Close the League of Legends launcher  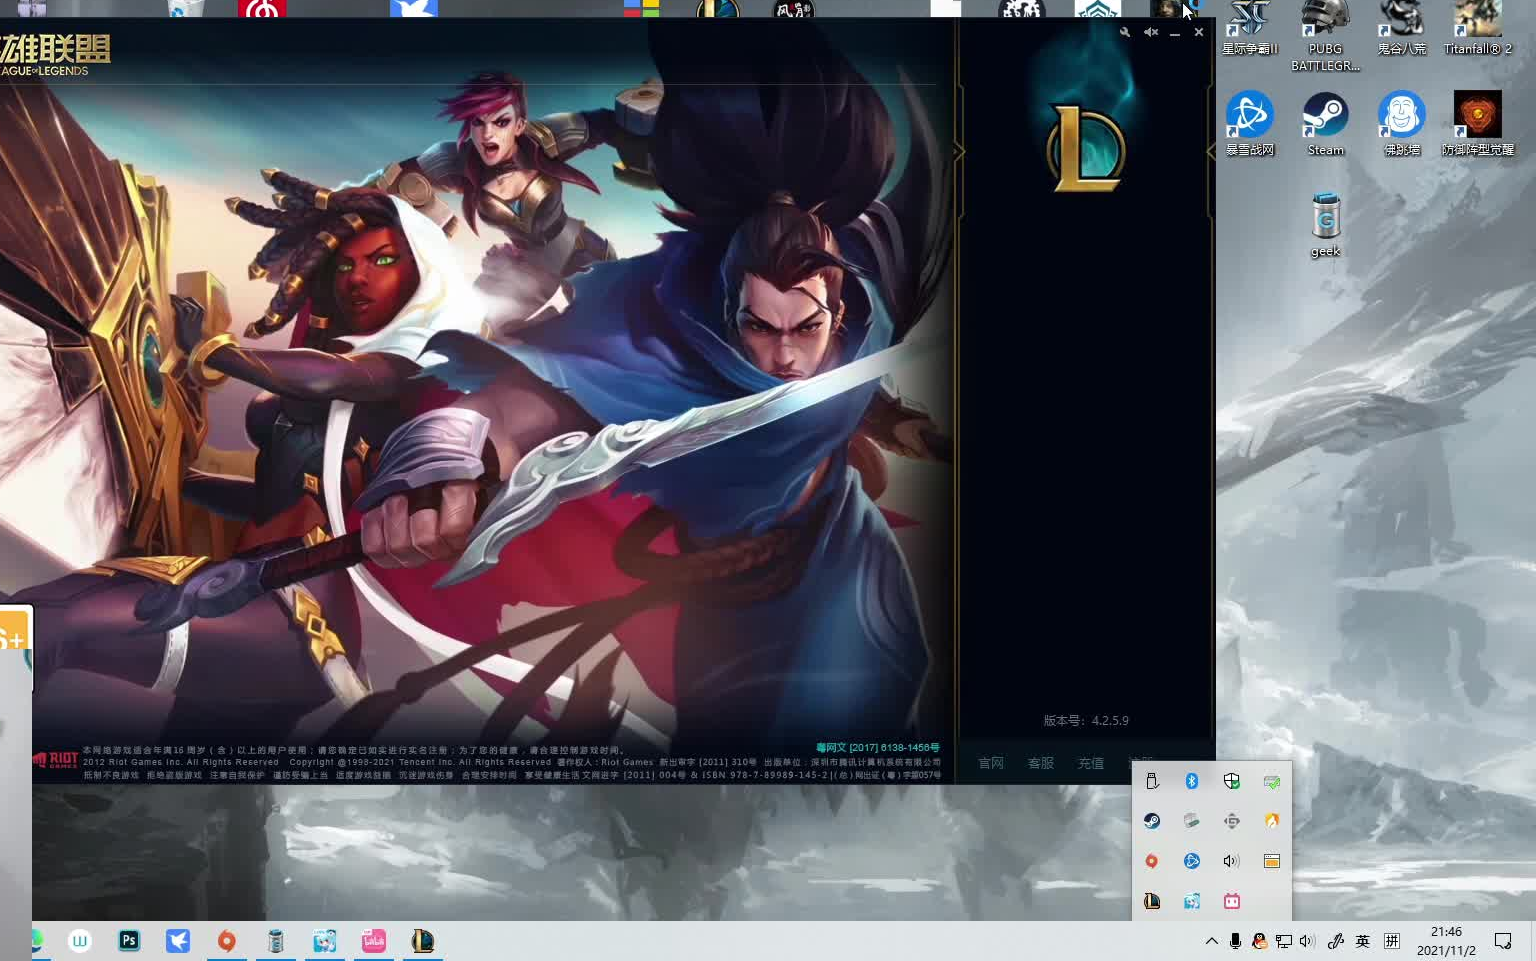pyautogui.click(x=1199, y=32)
